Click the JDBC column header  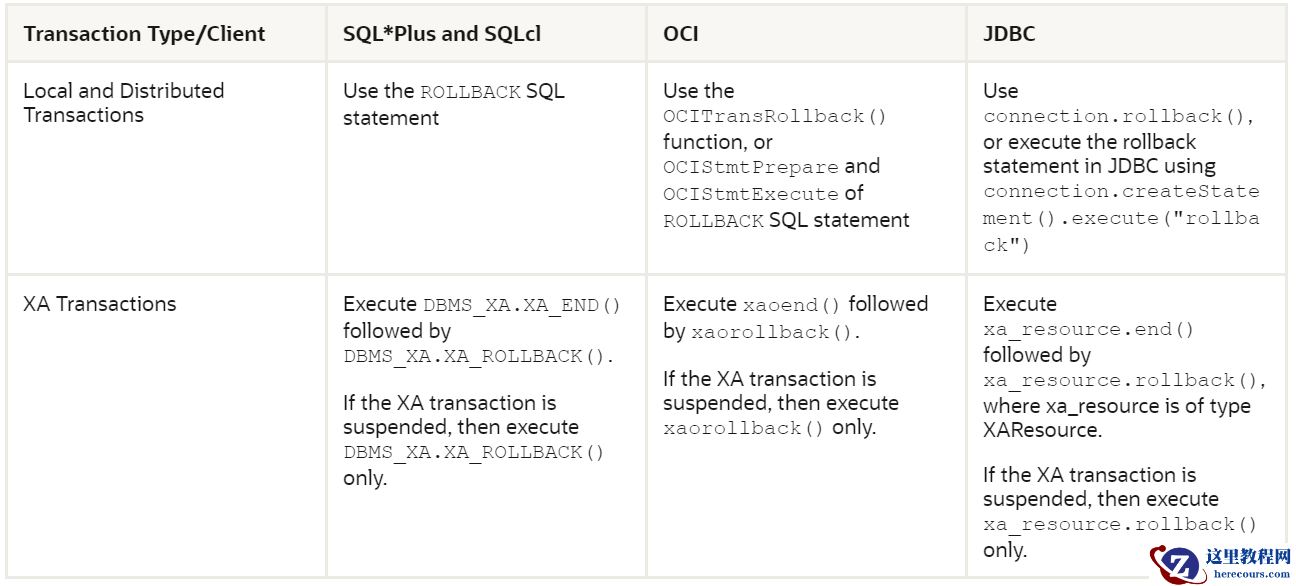pyautogui.click(x=1009, y=34)
